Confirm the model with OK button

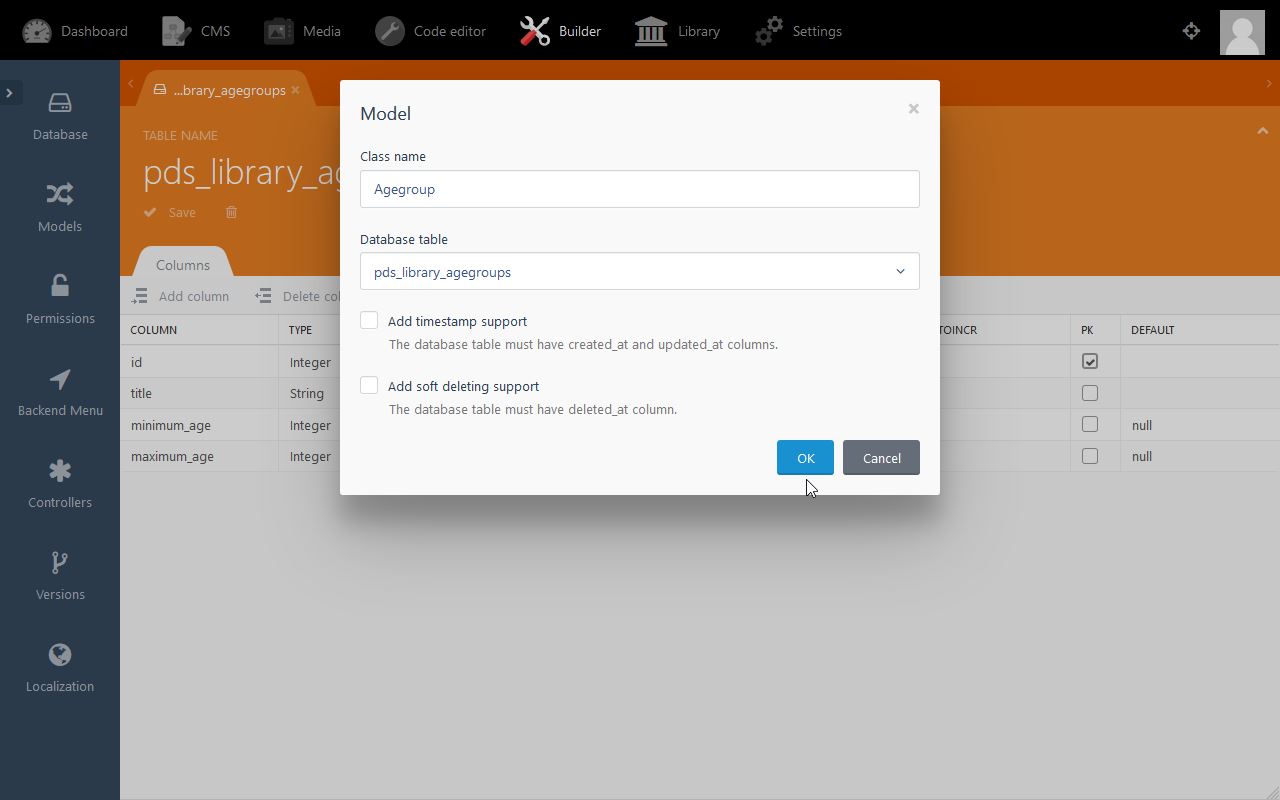point(805,458)
